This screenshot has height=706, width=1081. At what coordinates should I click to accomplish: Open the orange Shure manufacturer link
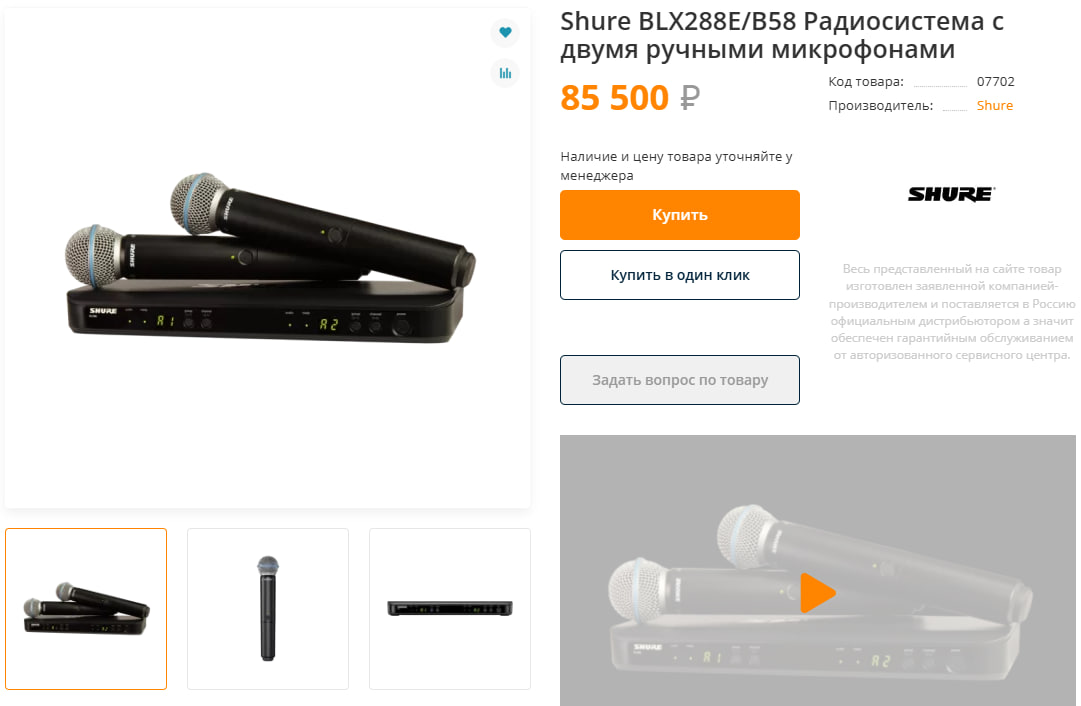995,105
